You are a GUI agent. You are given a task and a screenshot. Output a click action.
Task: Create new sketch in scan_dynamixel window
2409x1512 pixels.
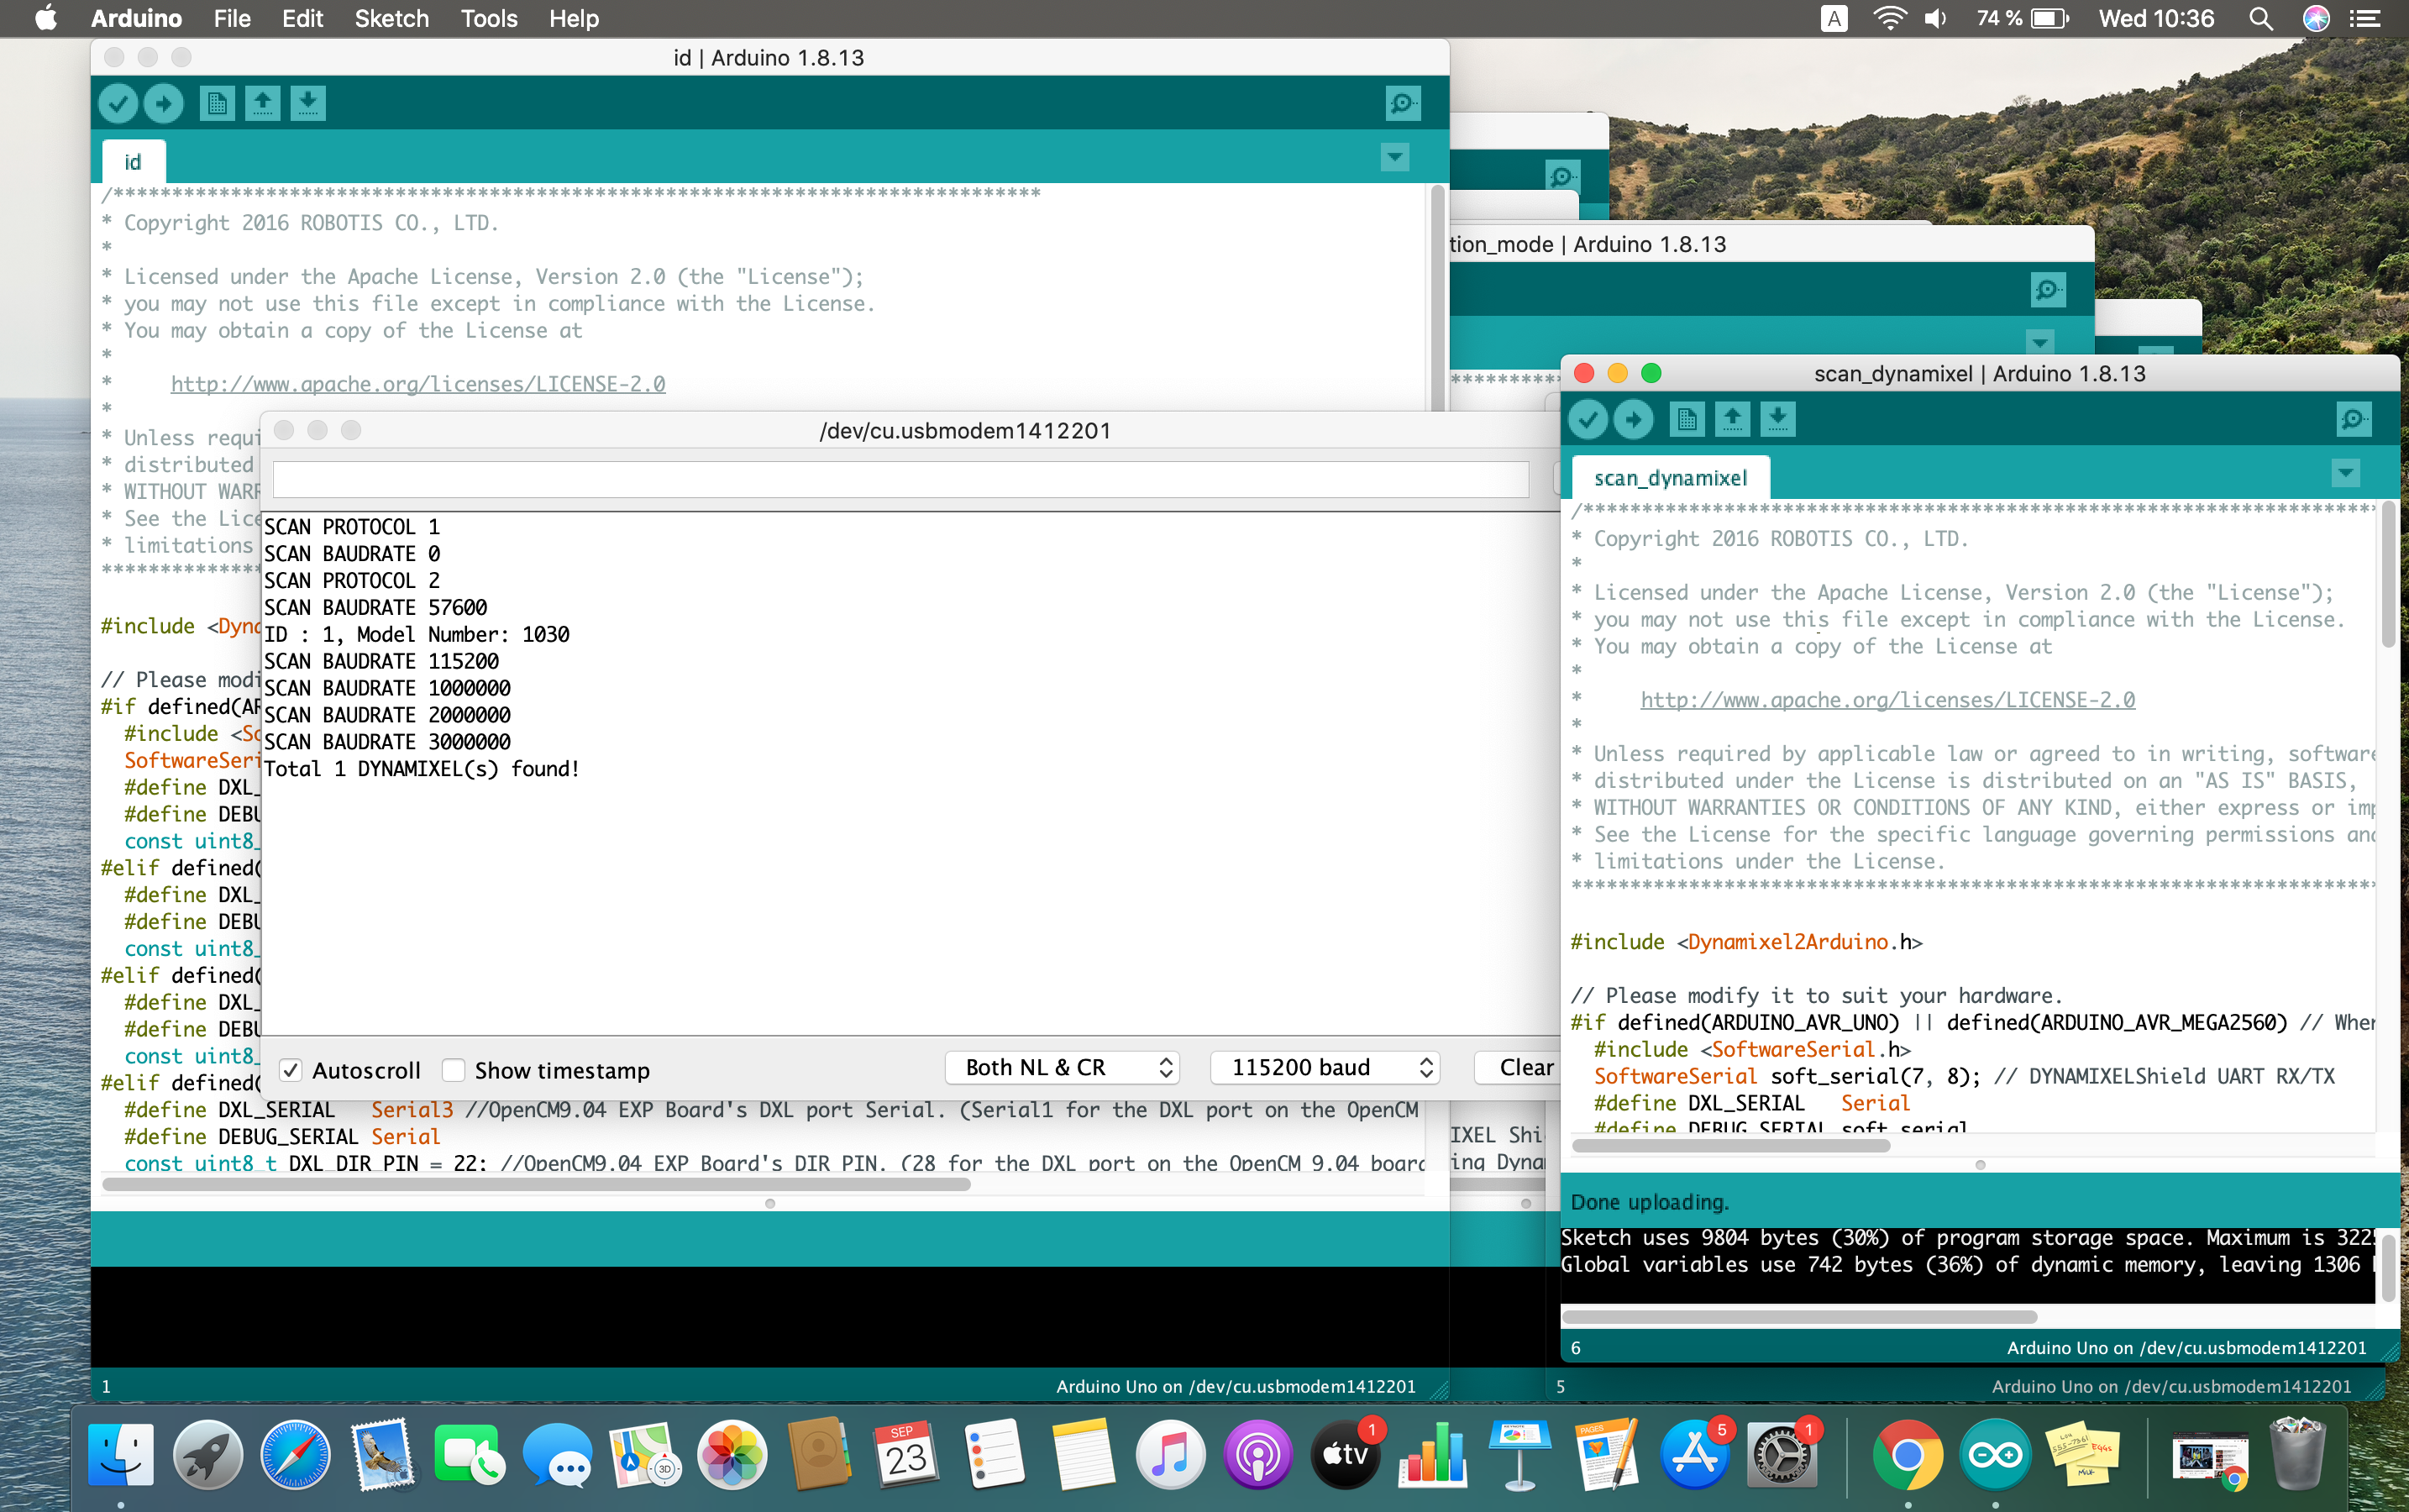1687,419
